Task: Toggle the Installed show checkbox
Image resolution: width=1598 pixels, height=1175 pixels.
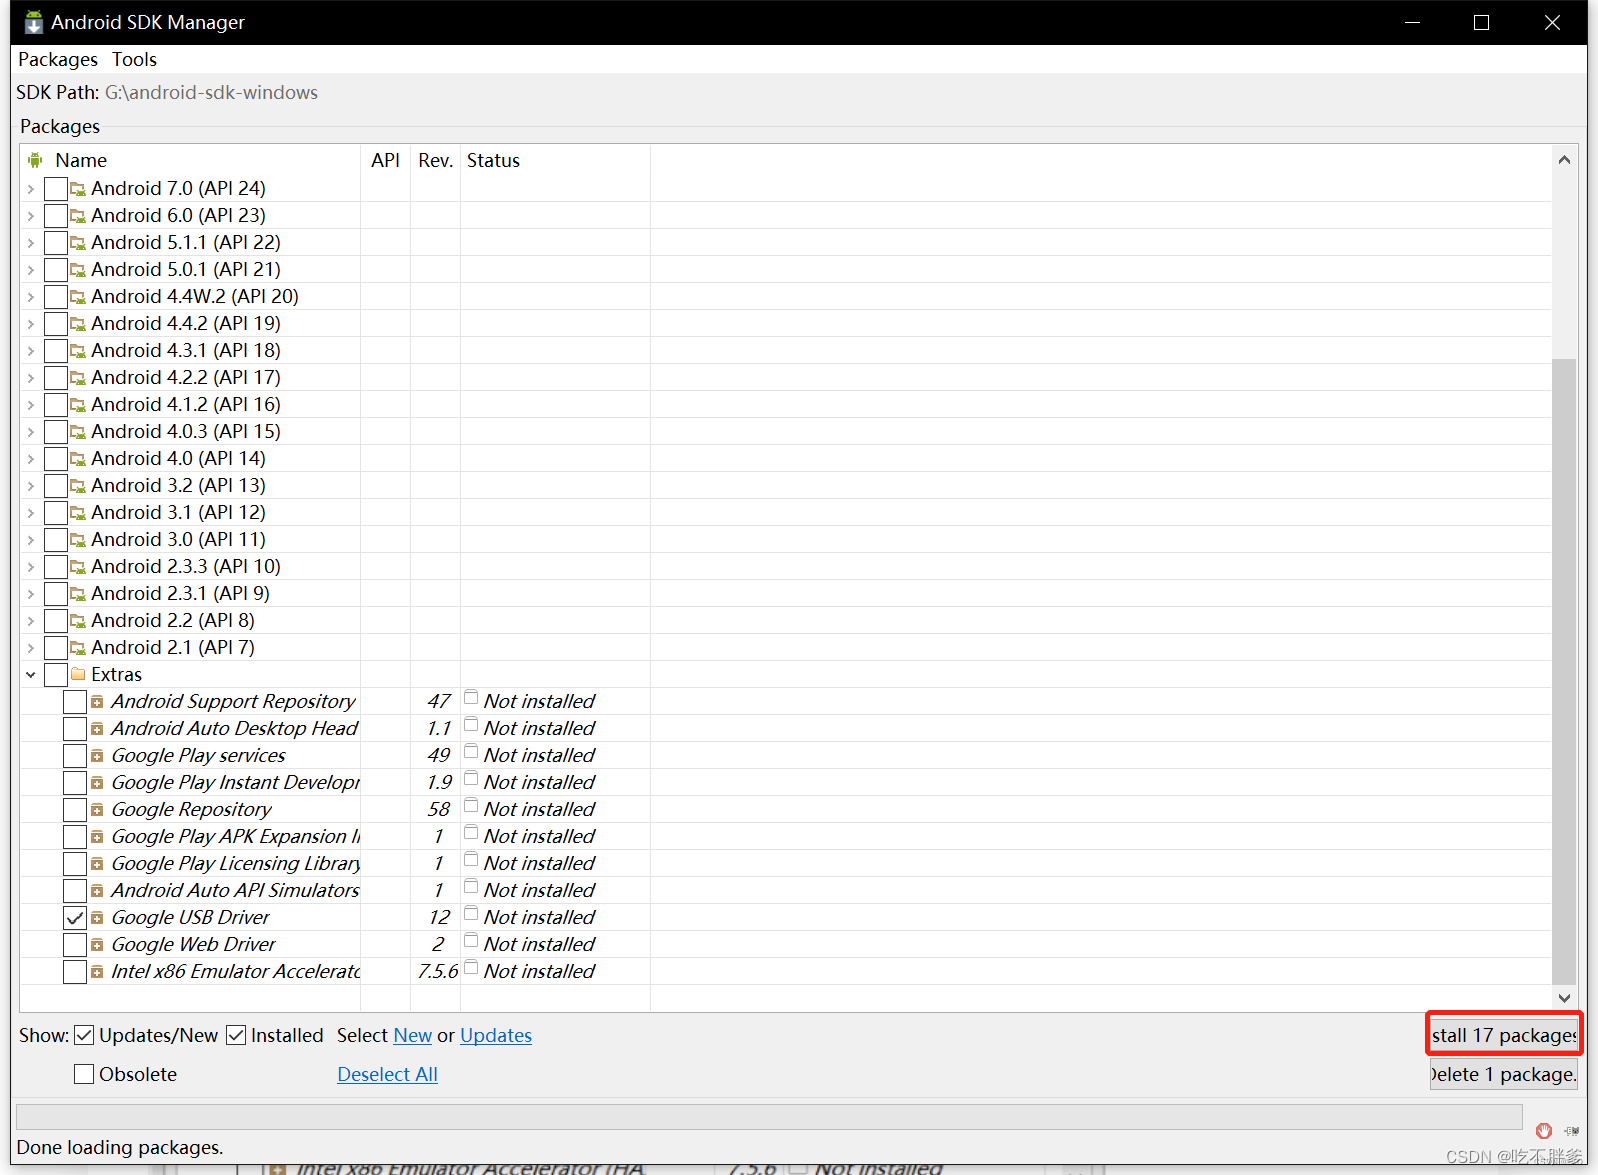Action: tap(236, 1035)
